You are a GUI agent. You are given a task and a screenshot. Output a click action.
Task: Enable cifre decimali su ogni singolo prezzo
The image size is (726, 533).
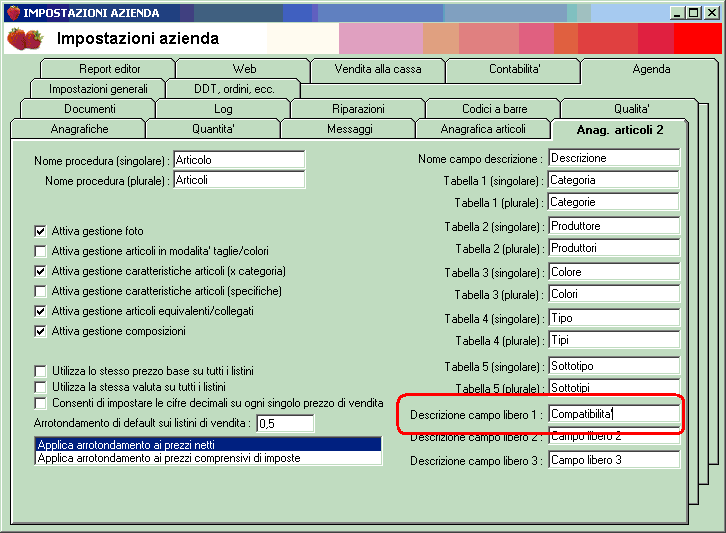click(40, 403)
